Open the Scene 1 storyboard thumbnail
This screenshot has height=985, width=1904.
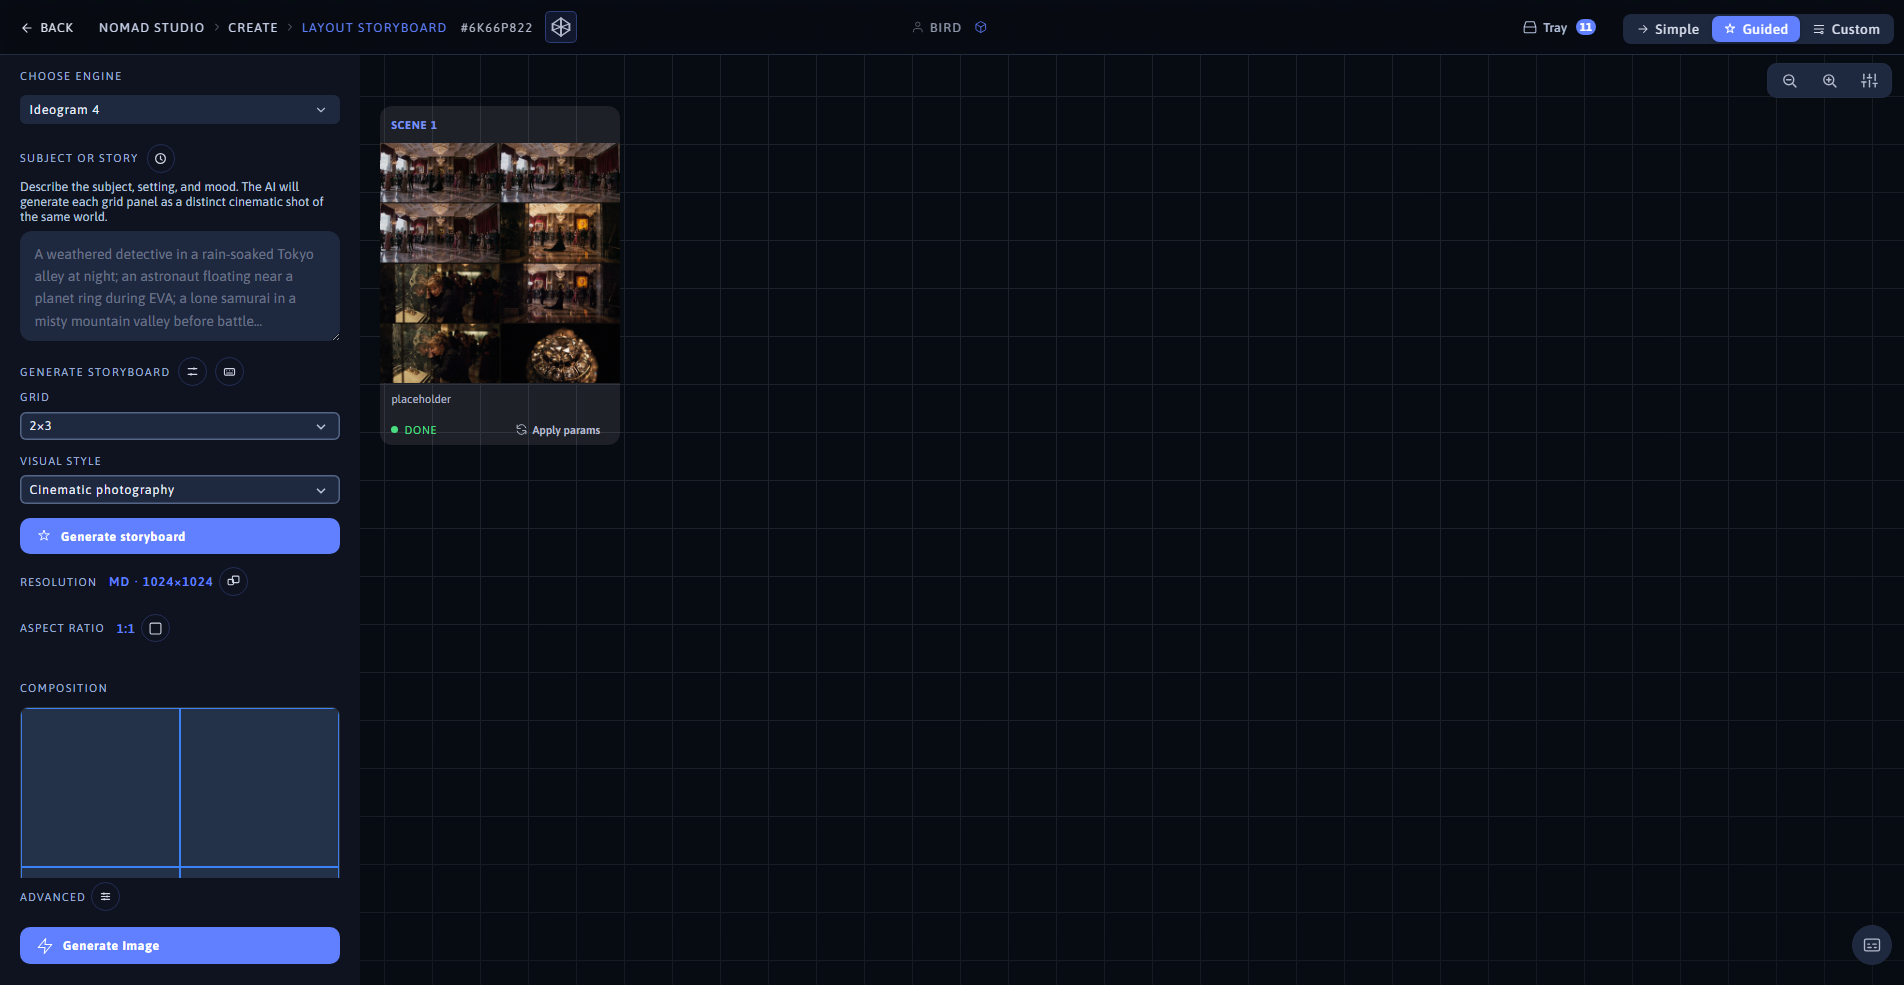(500, 263)
